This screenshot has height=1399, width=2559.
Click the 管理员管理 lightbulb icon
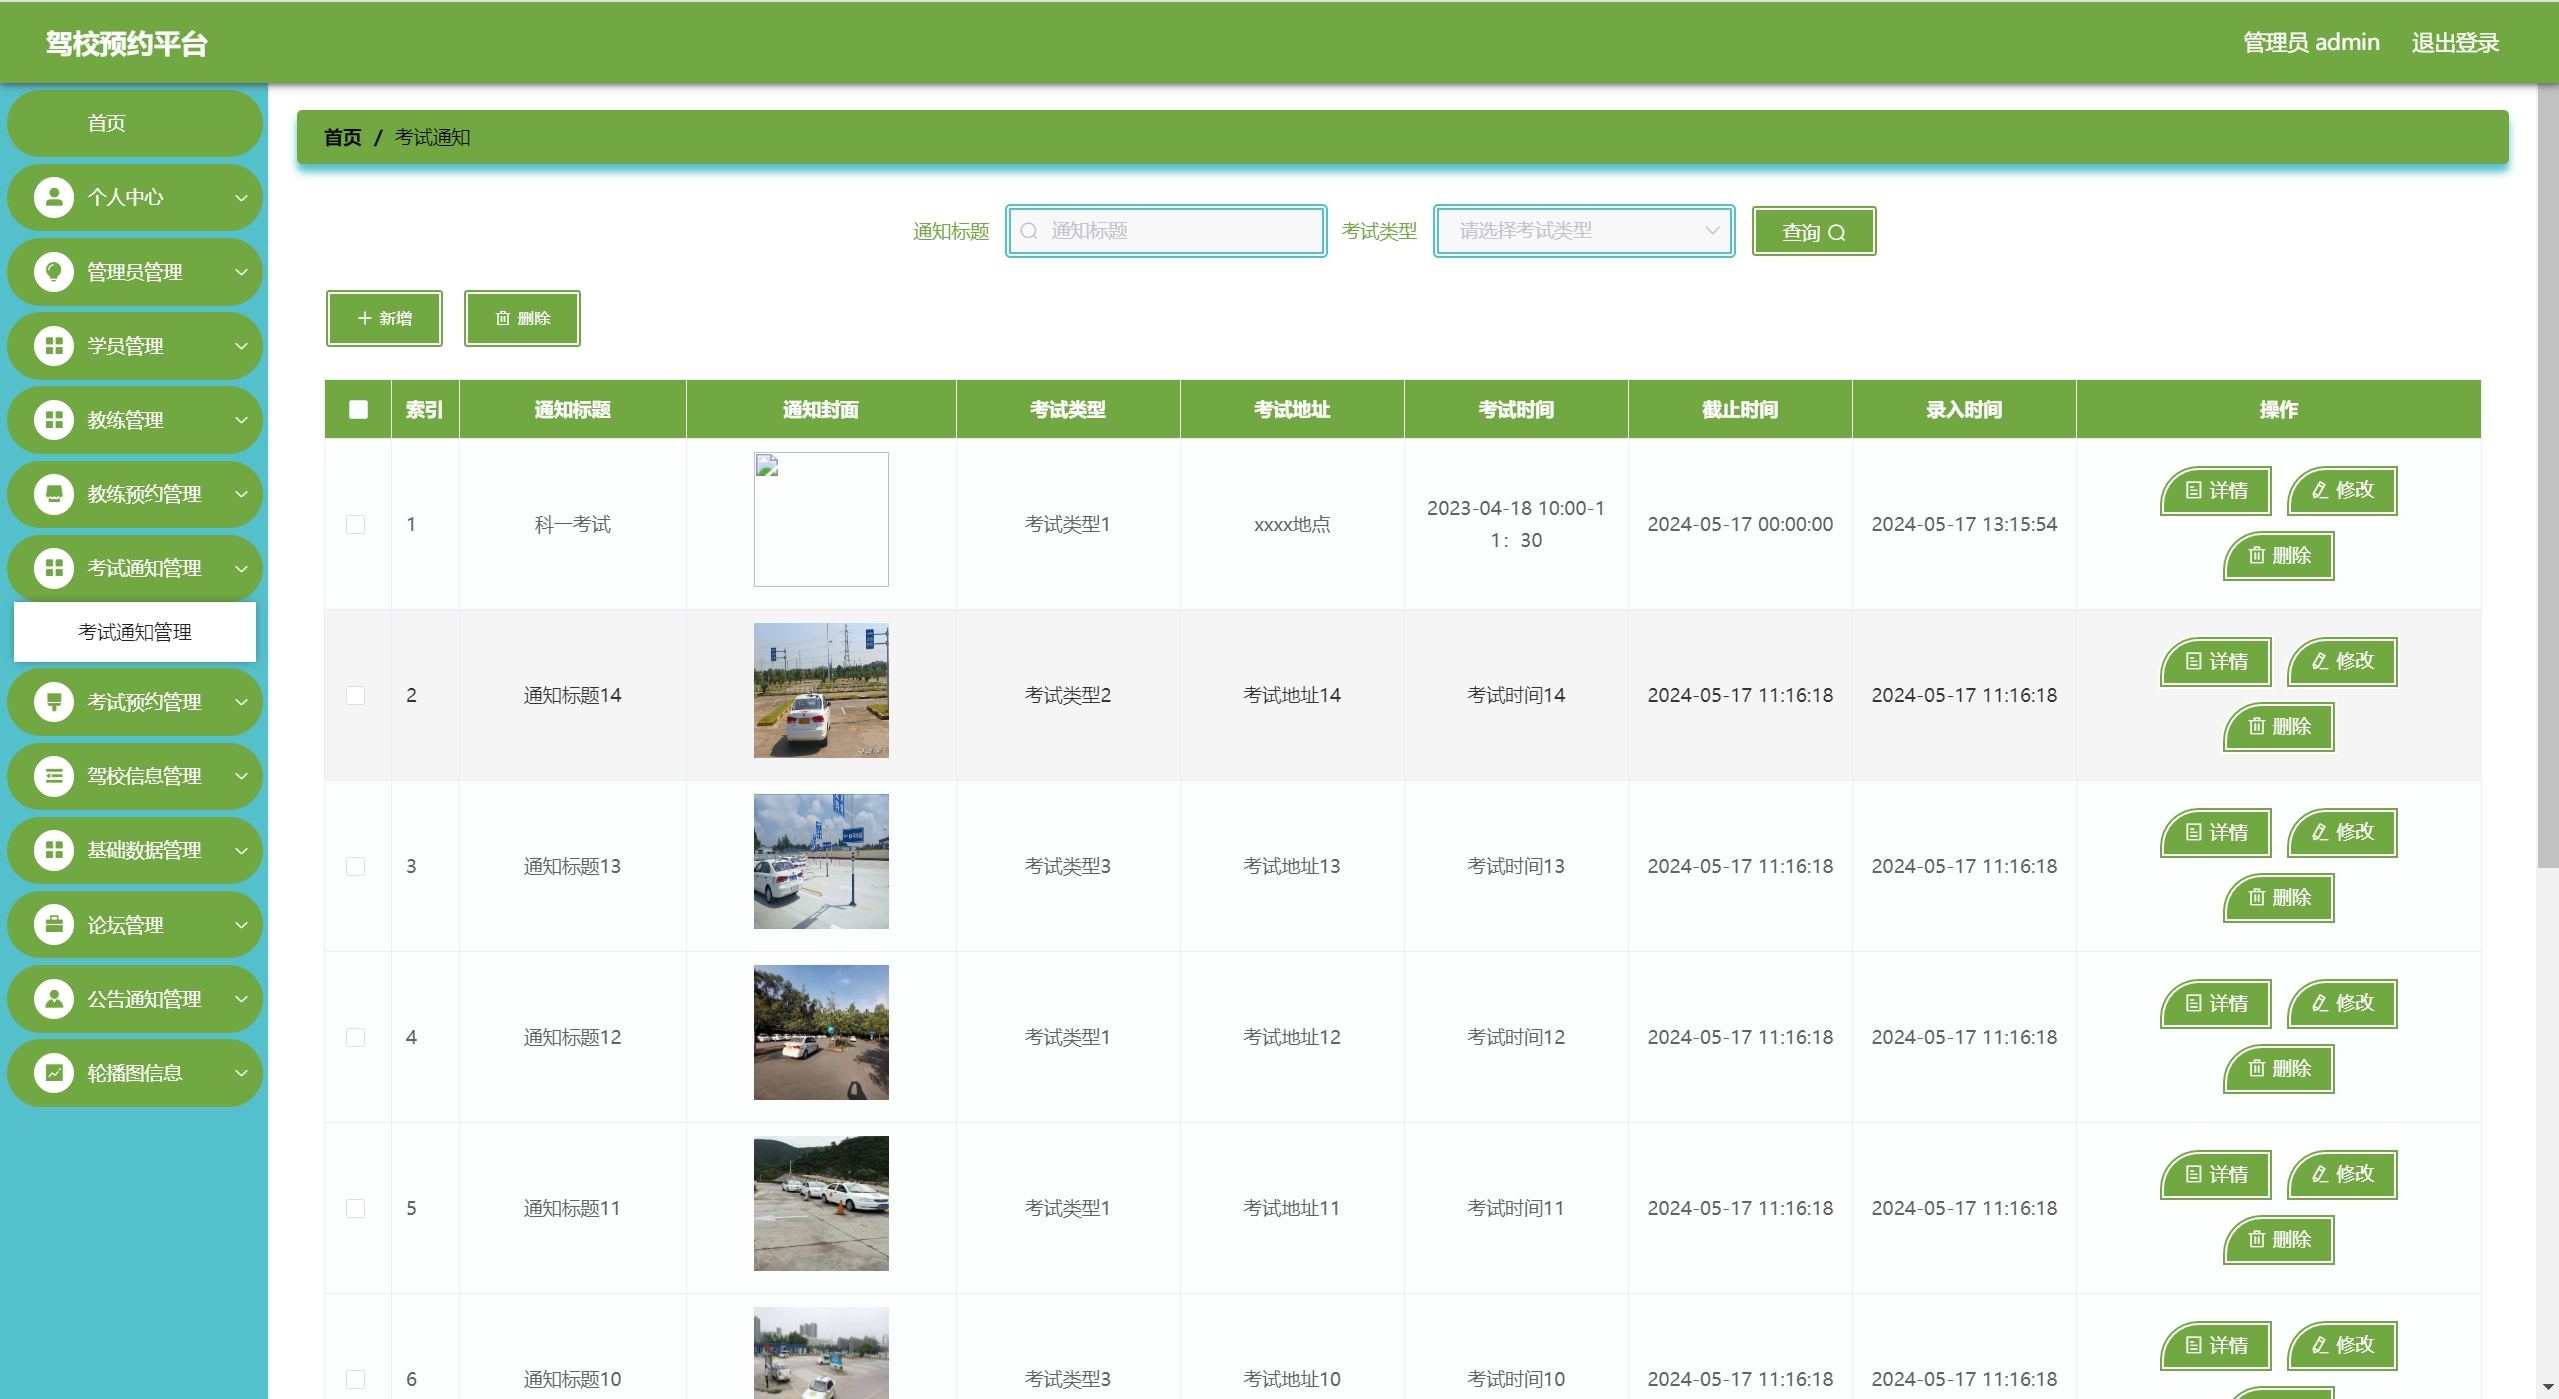(54, 271)
